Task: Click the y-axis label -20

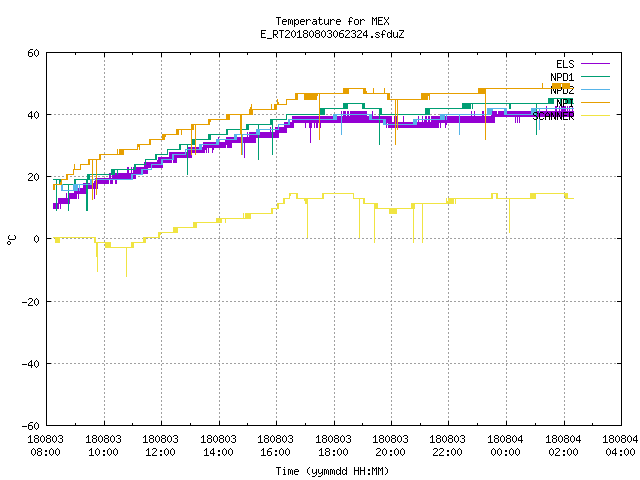Action: 31,302
